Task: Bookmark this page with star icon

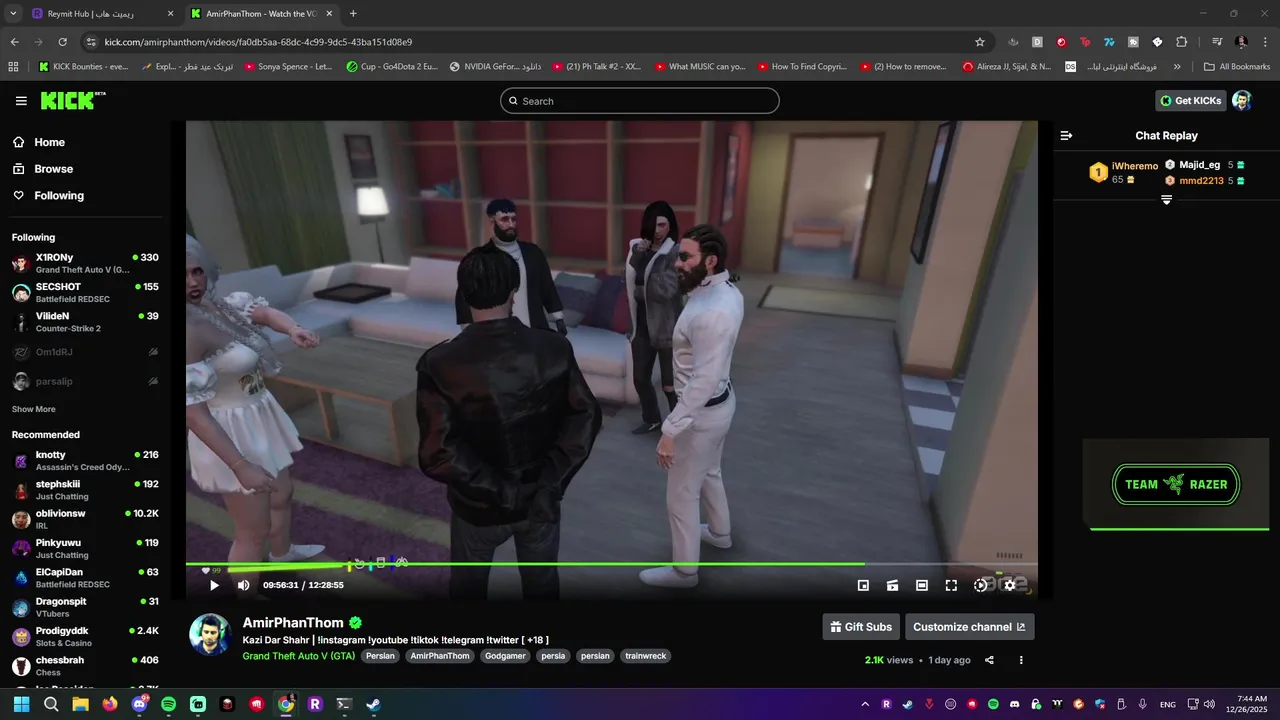Action: point(980,42)
